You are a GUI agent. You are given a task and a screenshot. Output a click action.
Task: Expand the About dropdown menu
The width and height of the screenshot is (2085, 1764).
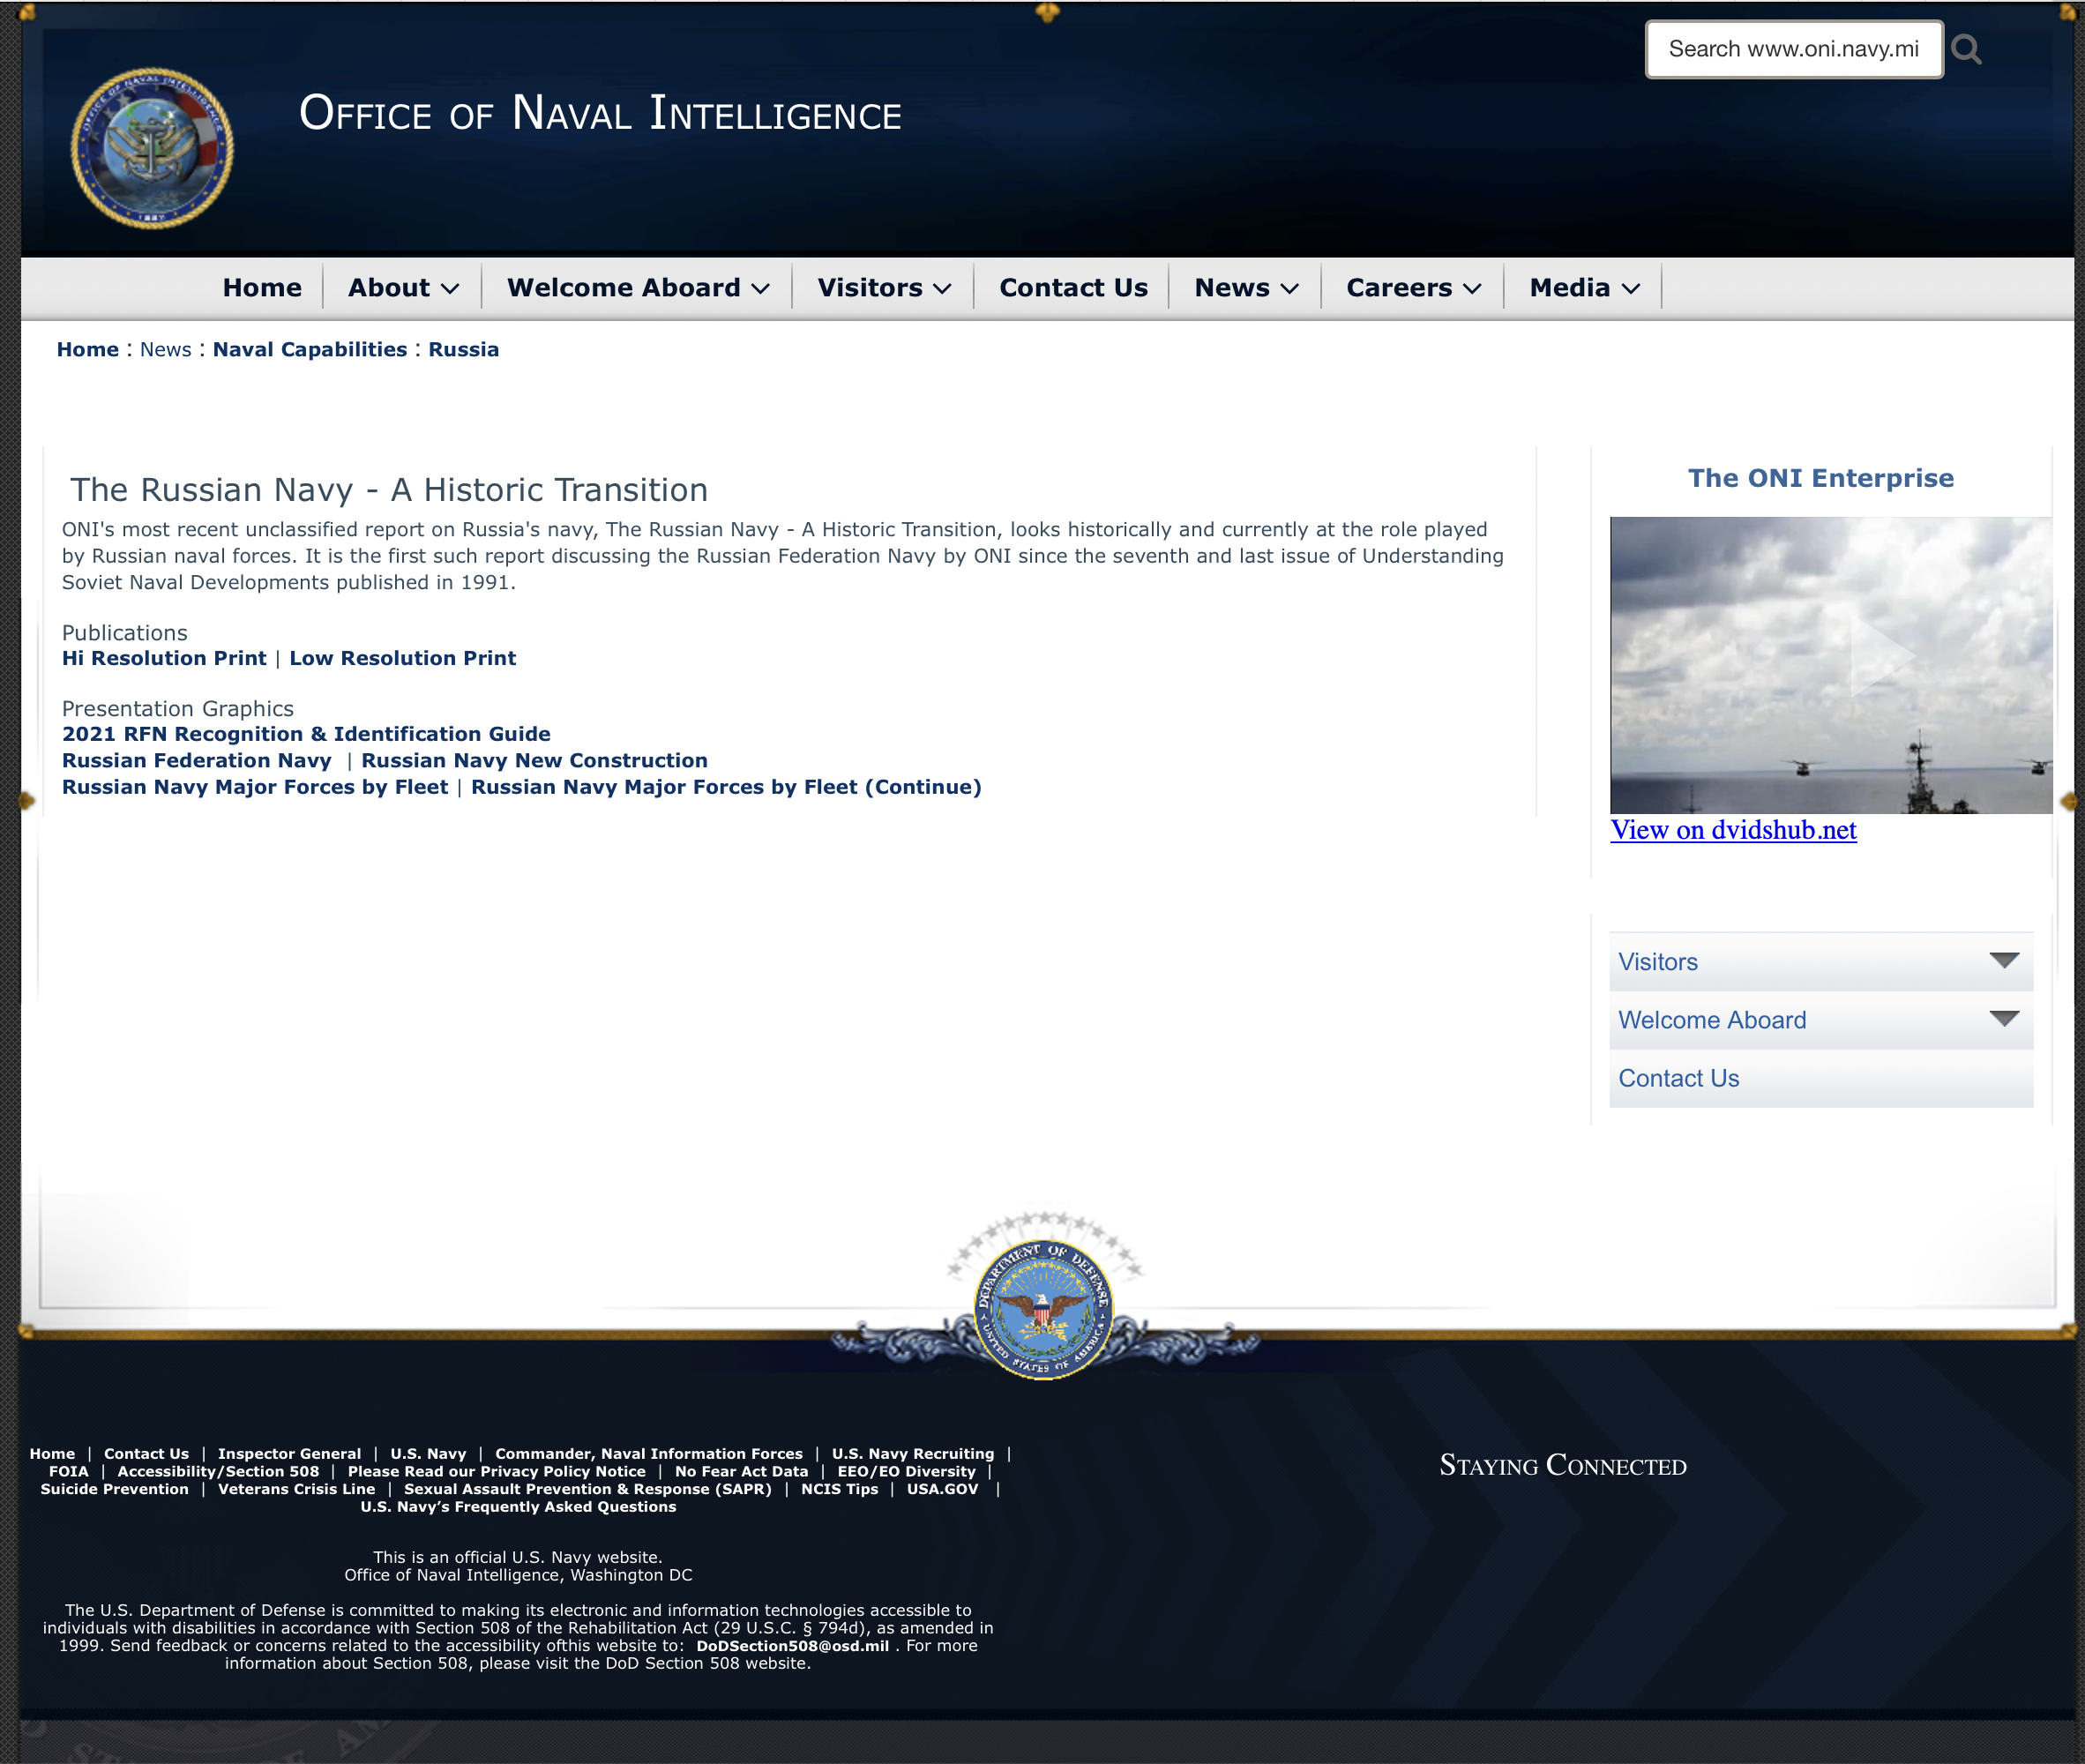click(x=403, y=288)
